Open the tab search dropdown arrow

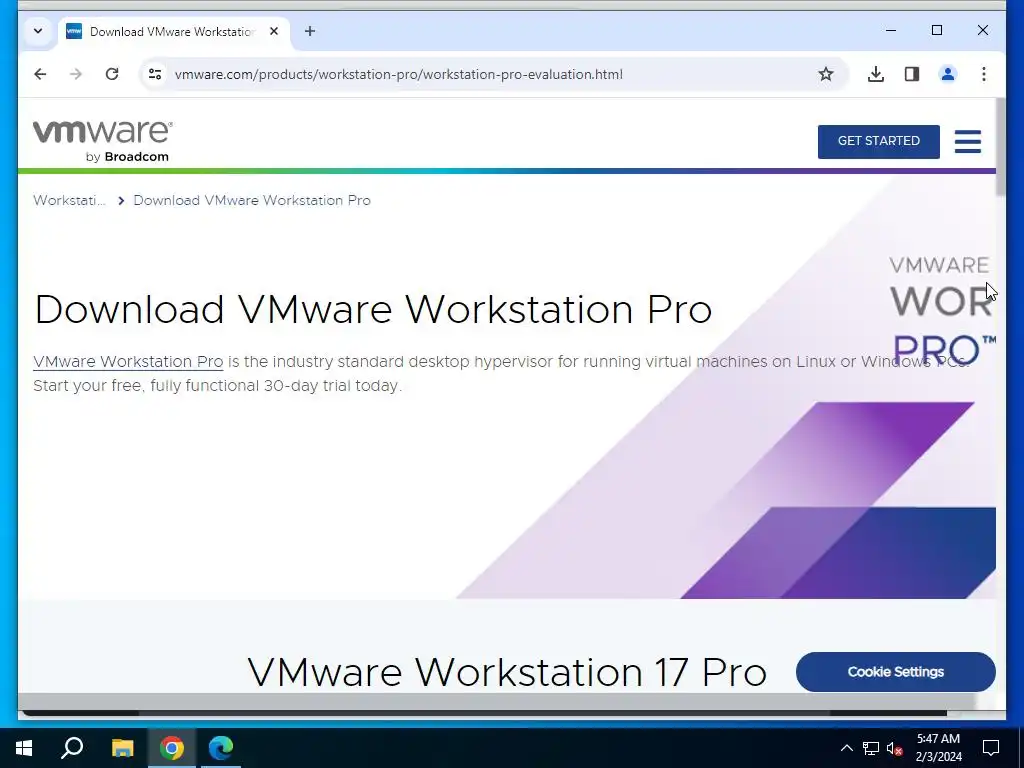38,31
